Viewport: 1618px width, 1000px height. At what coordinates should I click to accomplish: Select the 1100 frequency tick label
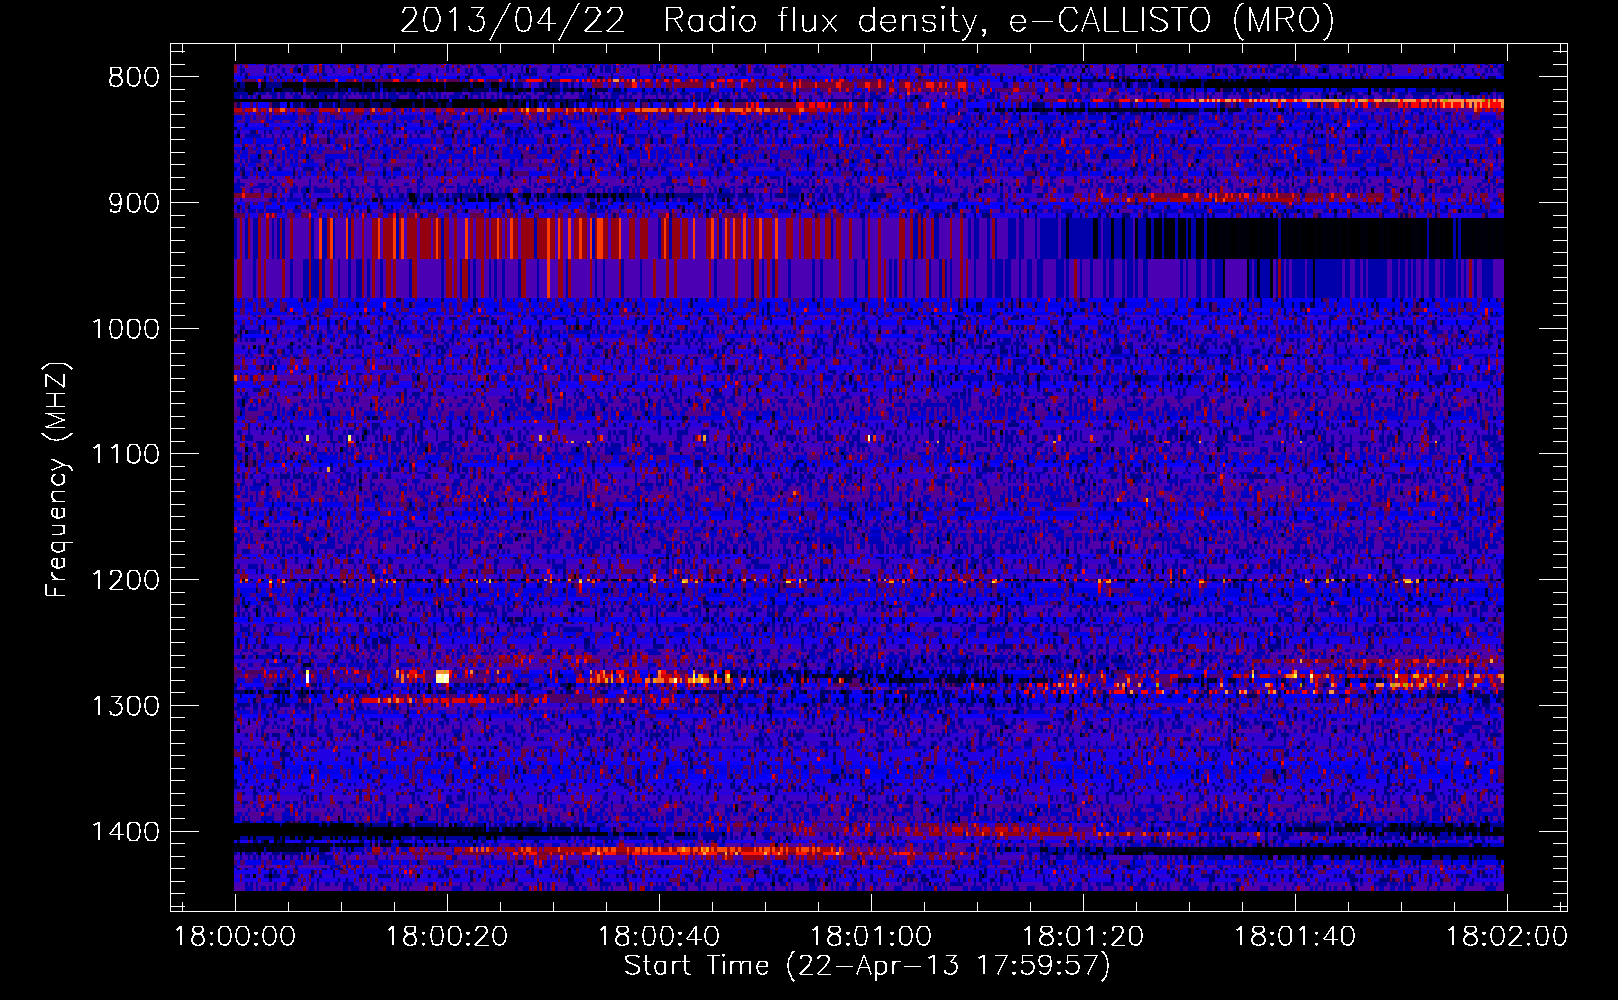[125, 455]
